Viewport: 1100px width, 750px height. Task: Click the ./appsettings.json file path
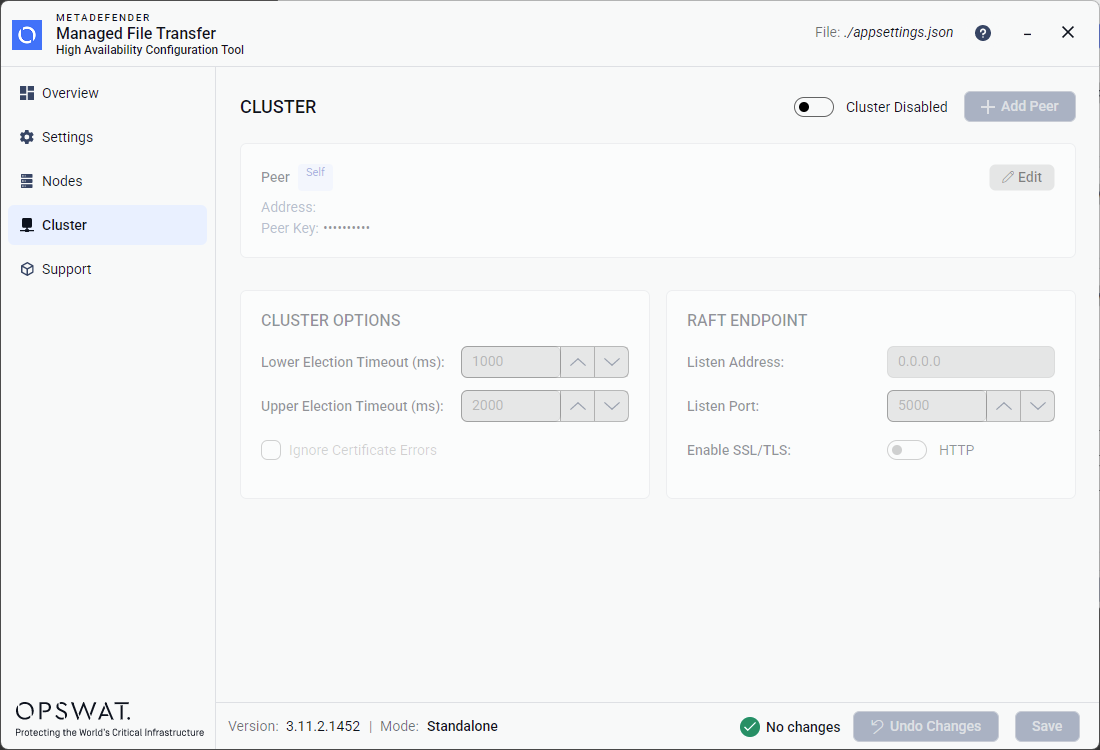click(x=899, y=32)
